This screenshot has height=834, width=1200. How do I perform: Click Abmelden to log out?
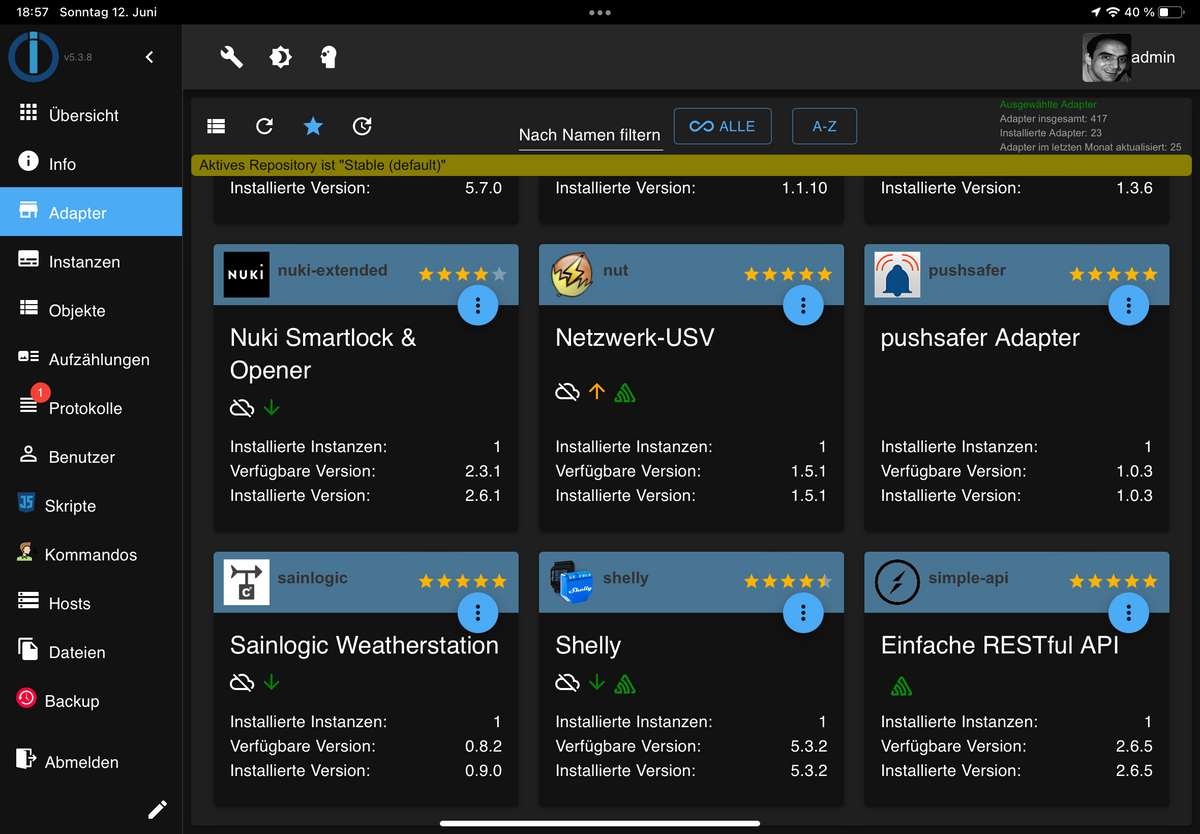click(91, 761)
